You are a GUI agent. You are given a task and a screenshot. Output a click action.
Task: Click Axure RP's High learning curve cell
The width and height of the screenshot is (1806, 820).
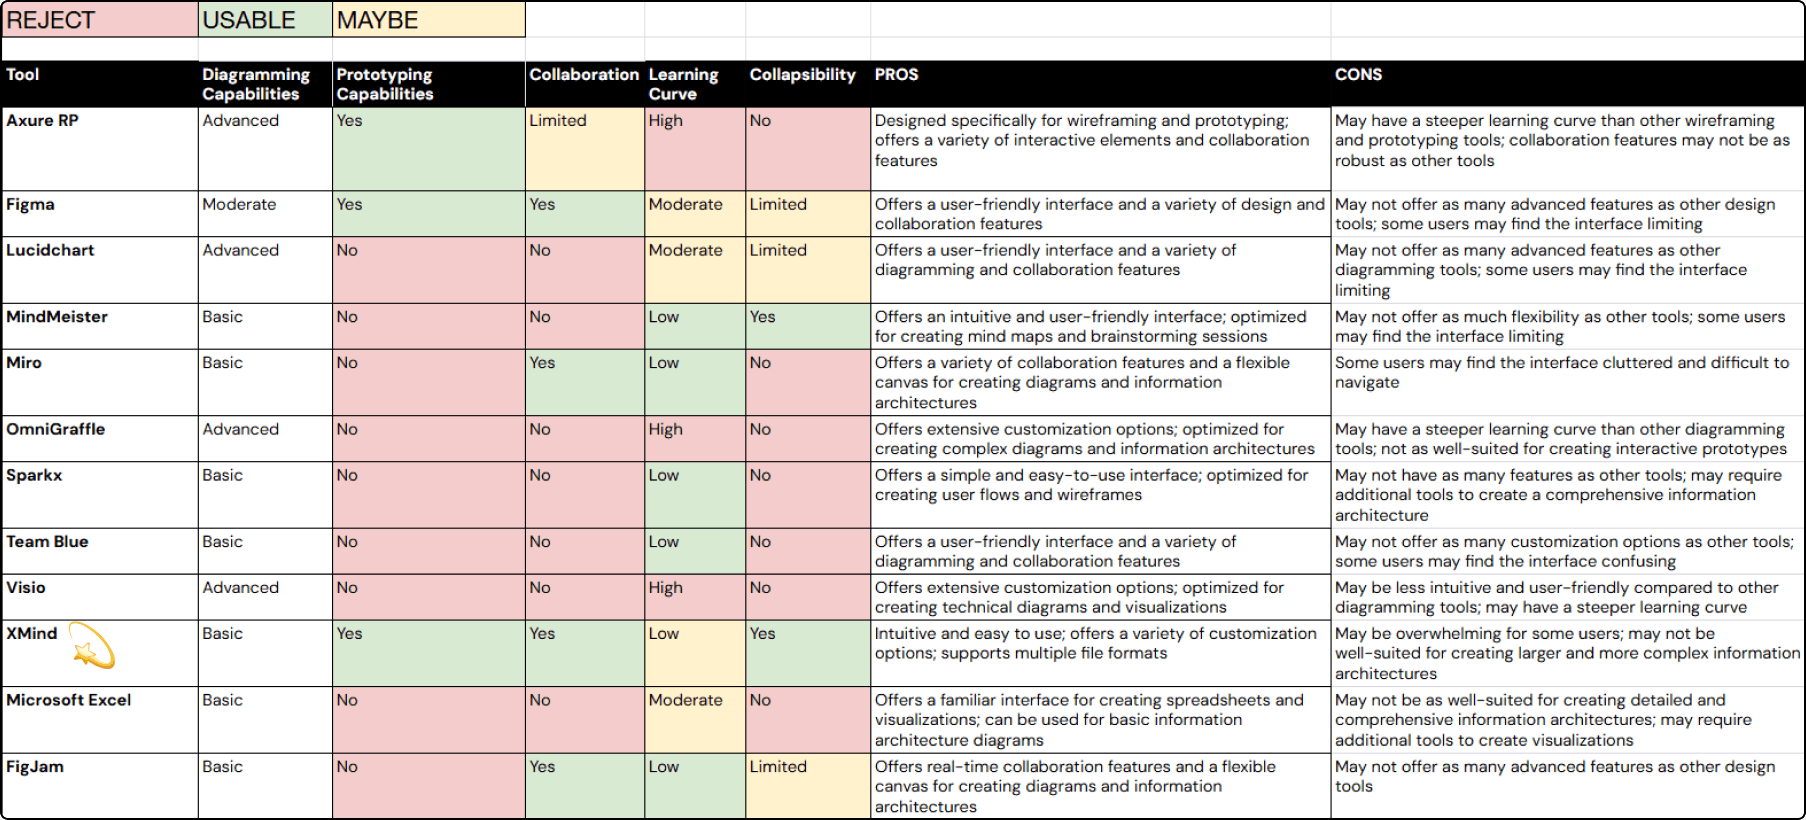click(695, 149)
